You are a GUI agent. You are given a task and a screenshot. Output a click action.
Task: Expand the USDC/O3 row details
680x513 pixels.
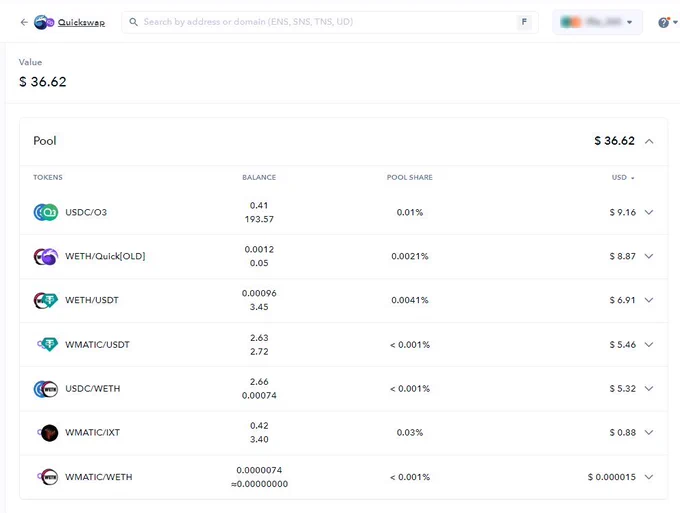649,212
